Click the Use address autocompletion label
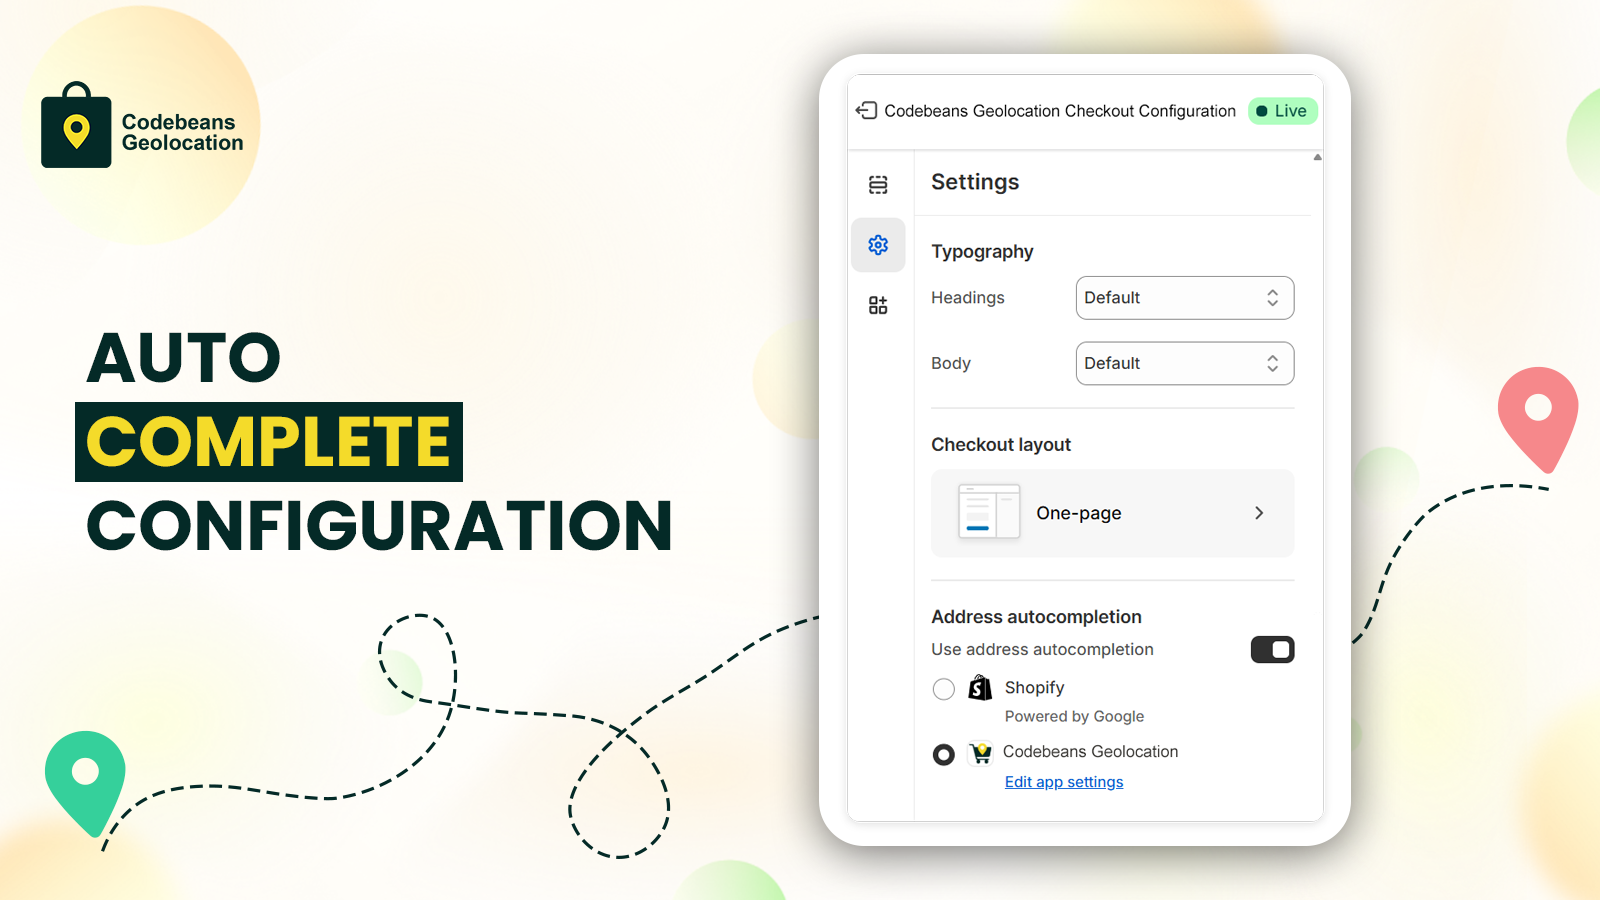This screenshot has height=900, width=1600. 1042,650
